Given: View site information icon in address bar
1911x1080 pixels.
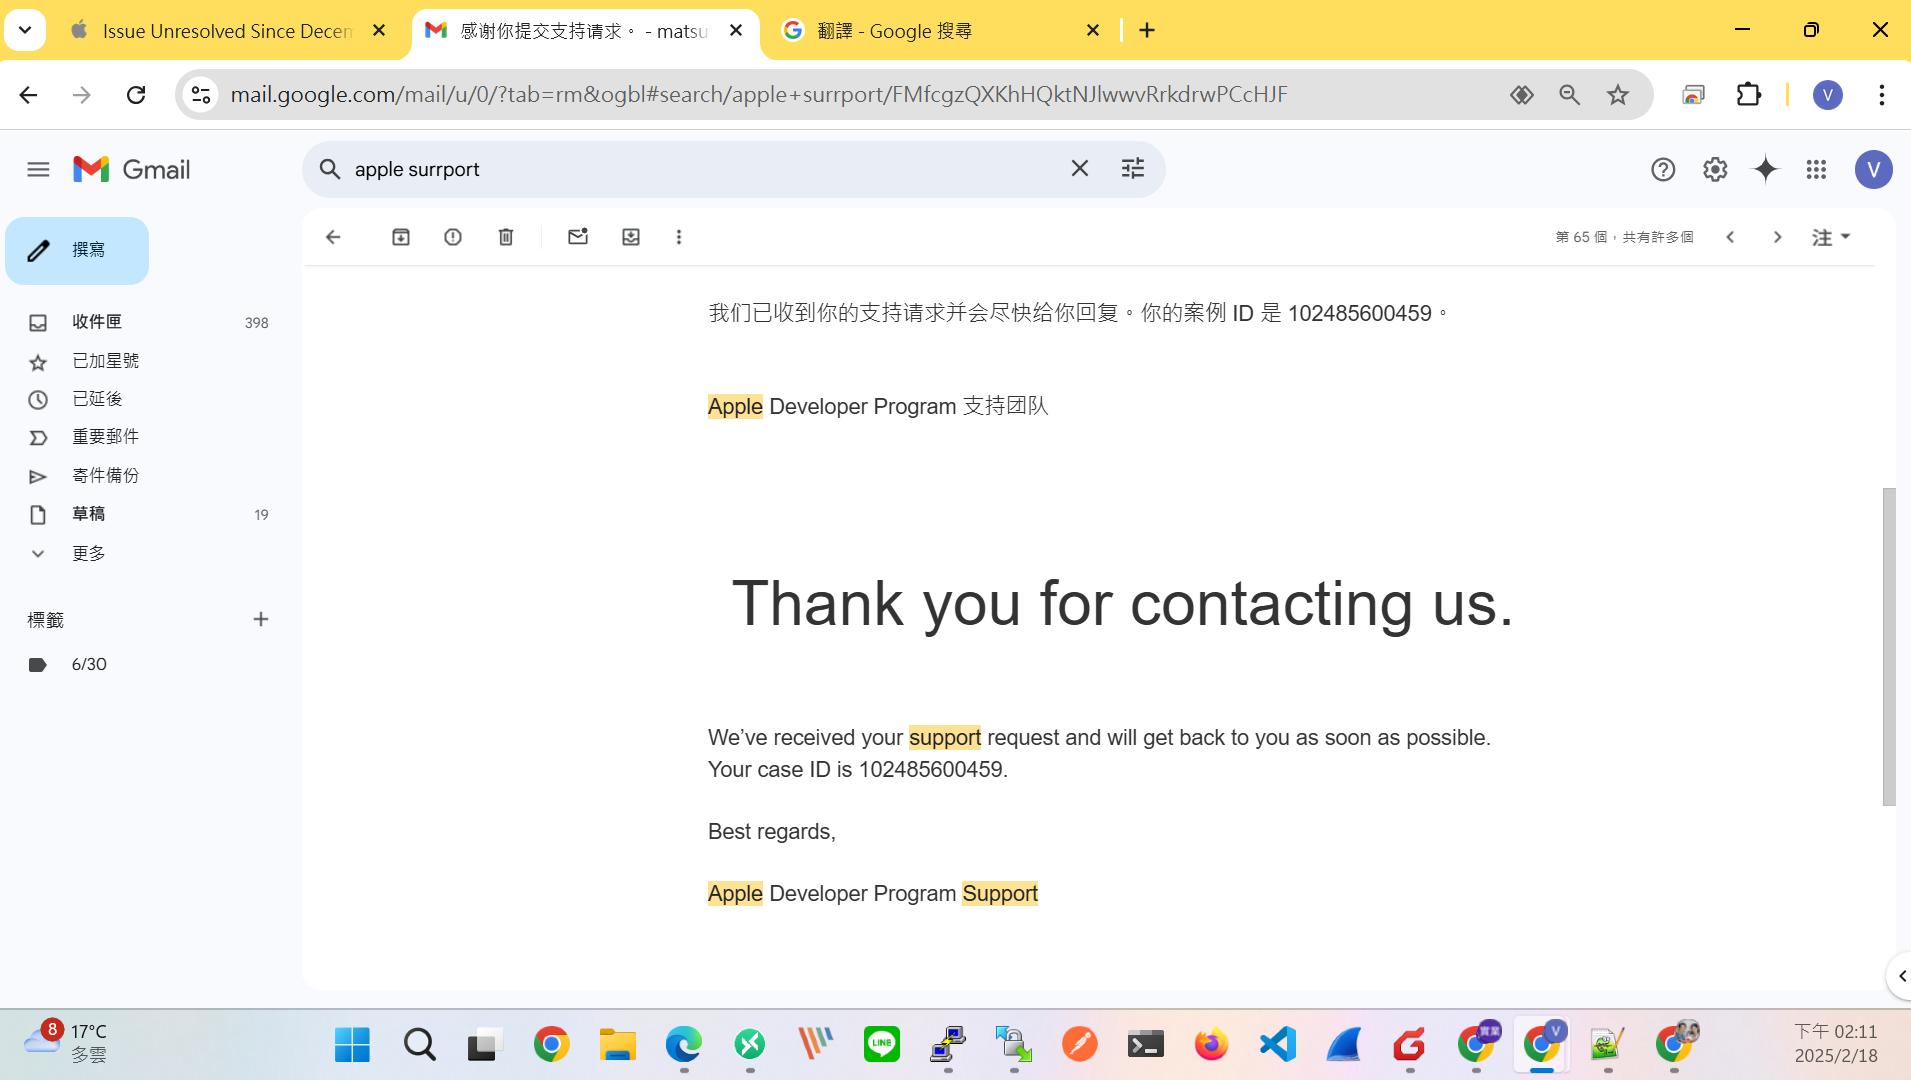Looking at the screenshot, I should (201, 95).
